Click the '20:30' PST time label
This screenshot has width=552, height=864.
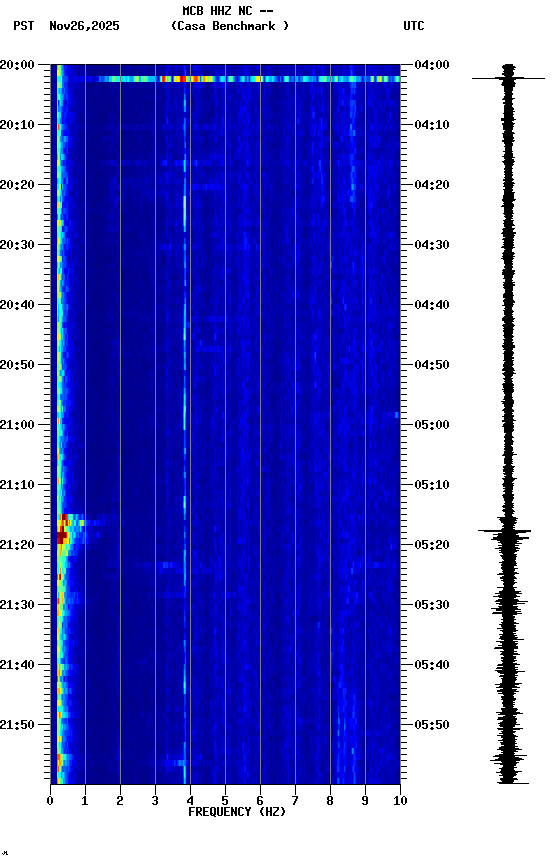pos(17,245)
